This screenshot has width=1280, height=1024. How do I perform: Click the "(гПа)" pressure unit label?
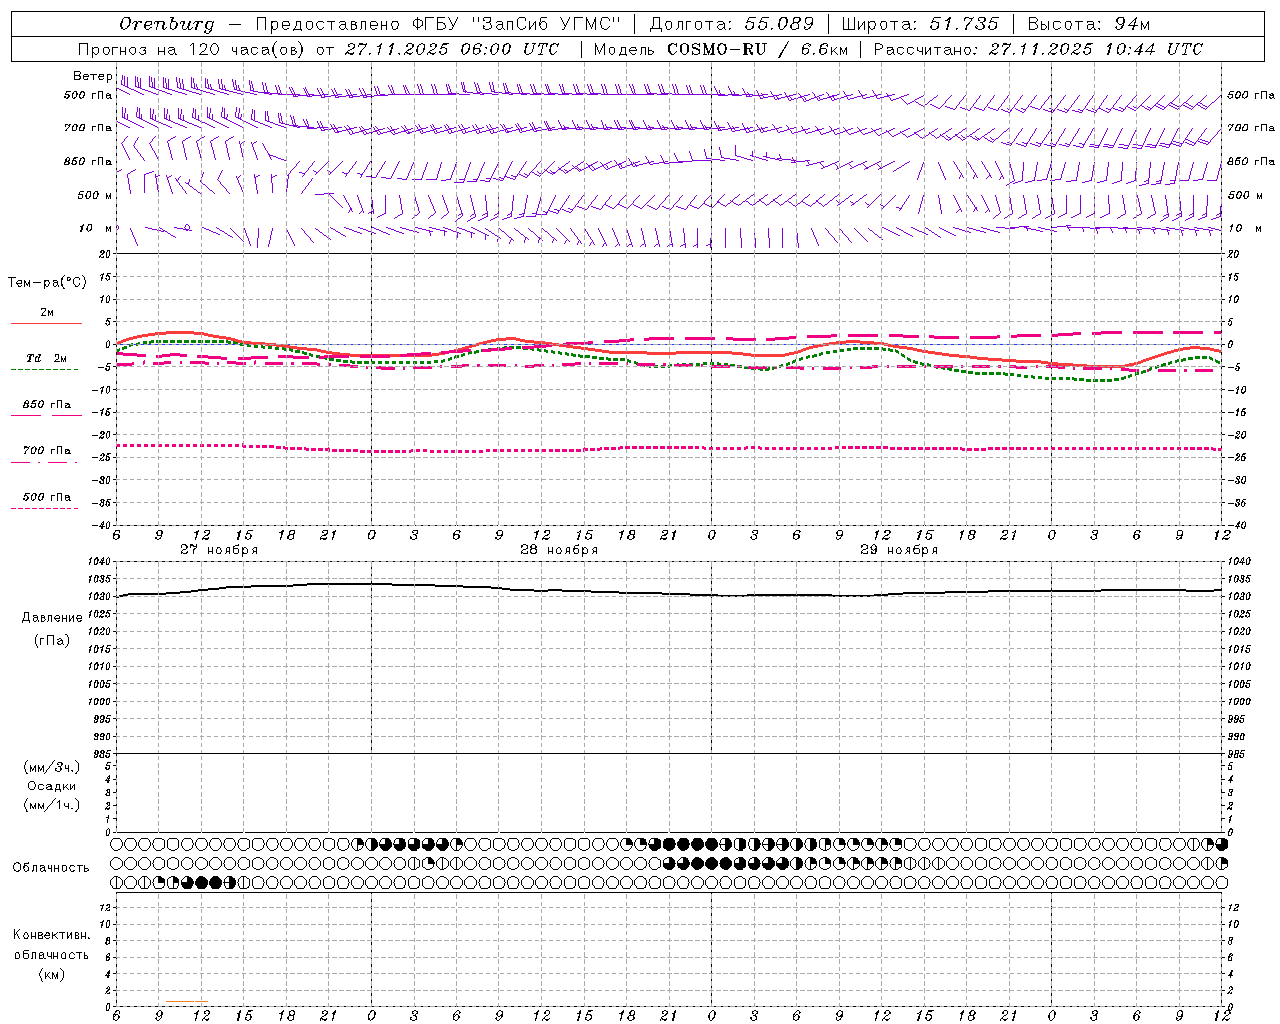click(52, 640)
